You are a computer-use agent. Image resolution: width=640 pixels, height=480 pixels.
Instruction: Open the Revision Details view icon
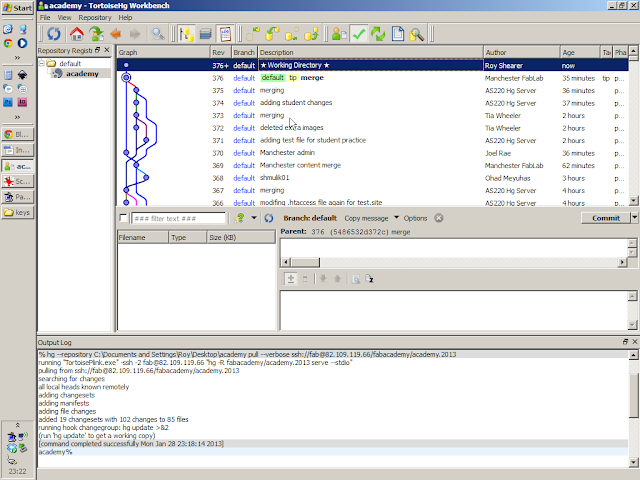(x=339, y=34)
